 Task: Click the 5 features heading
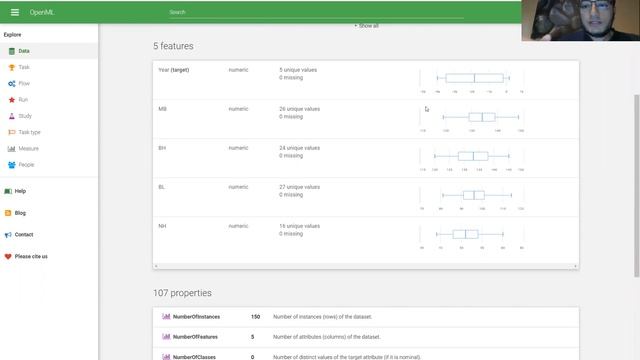[173, 46]
